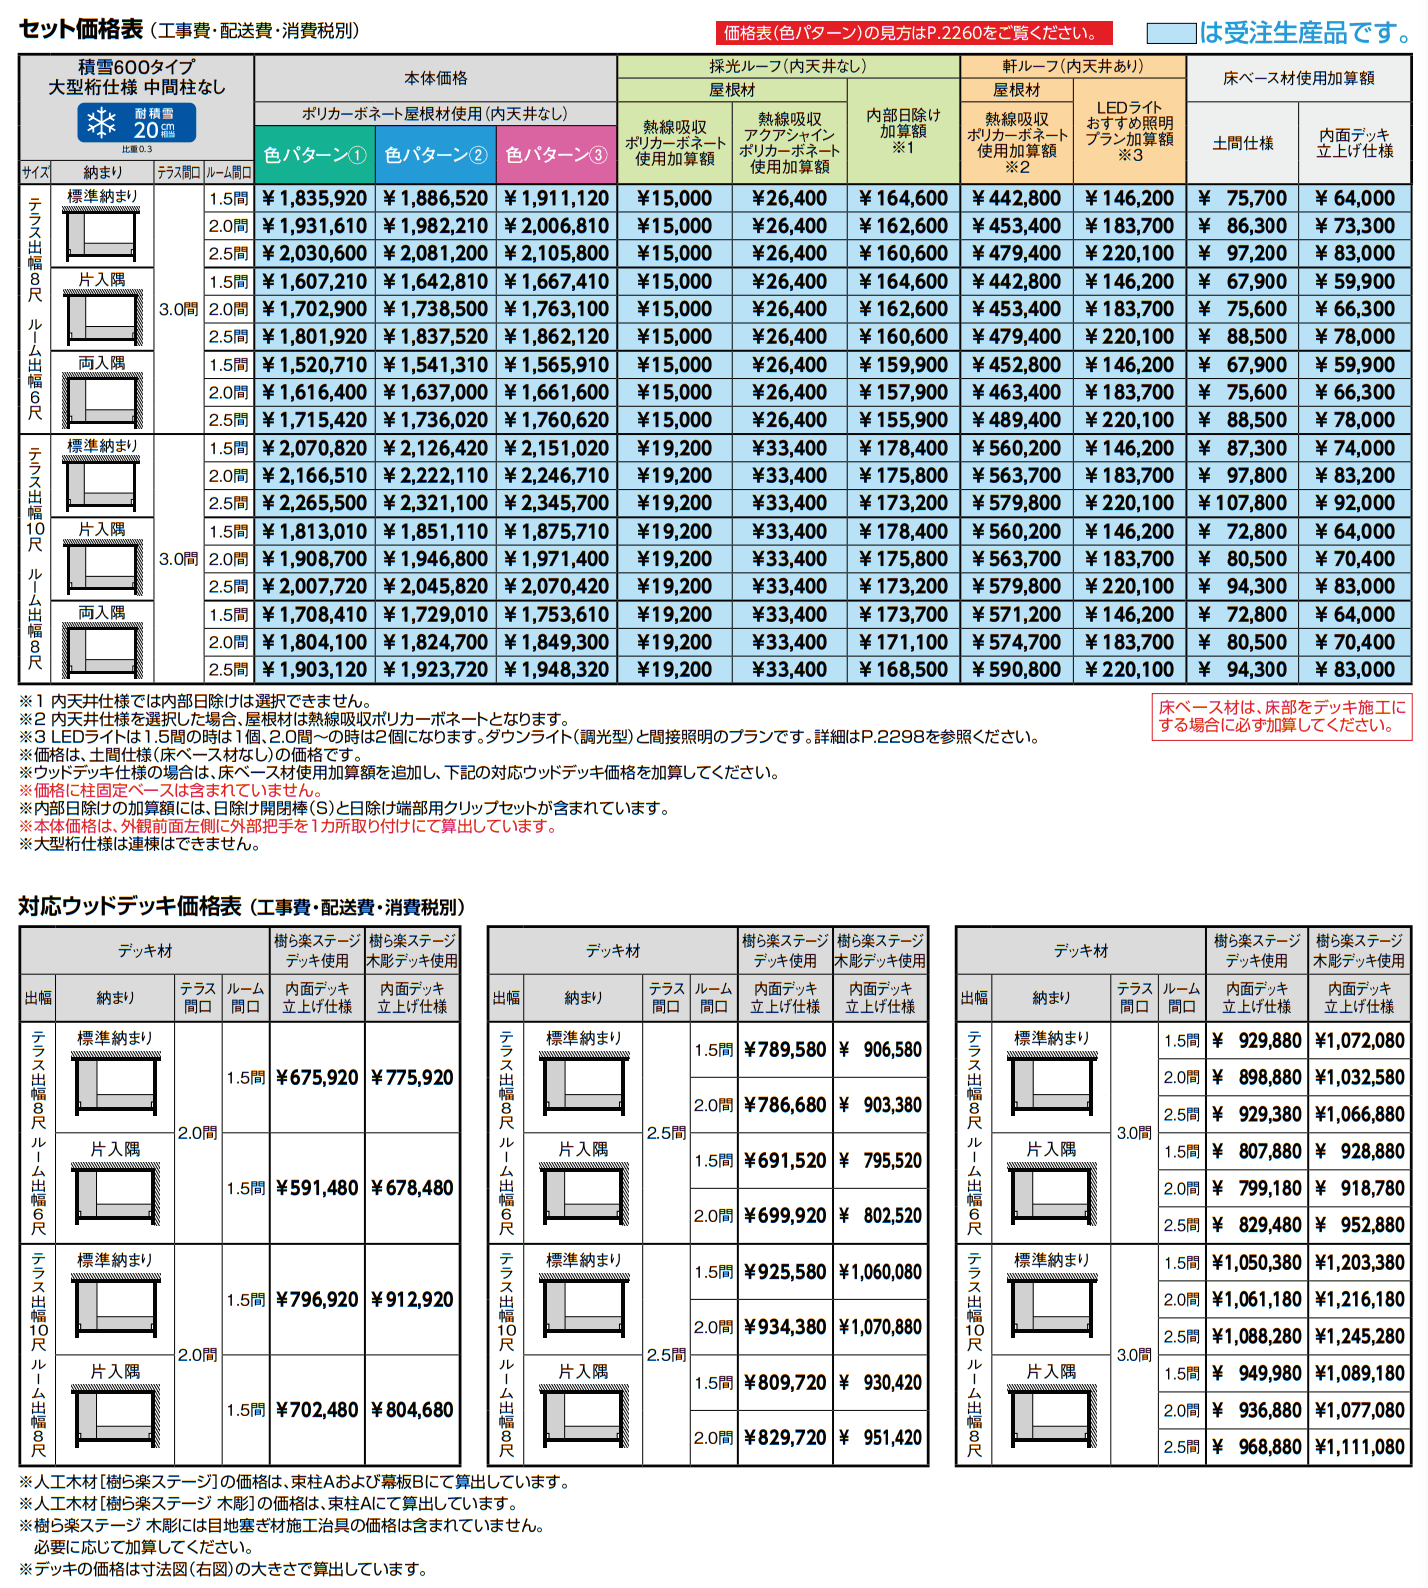Viewport: 1428px width, 1588px height.
Task: Click the LEDライトおすすめ照明プラン加算額 header
Action: (1130, 131)
